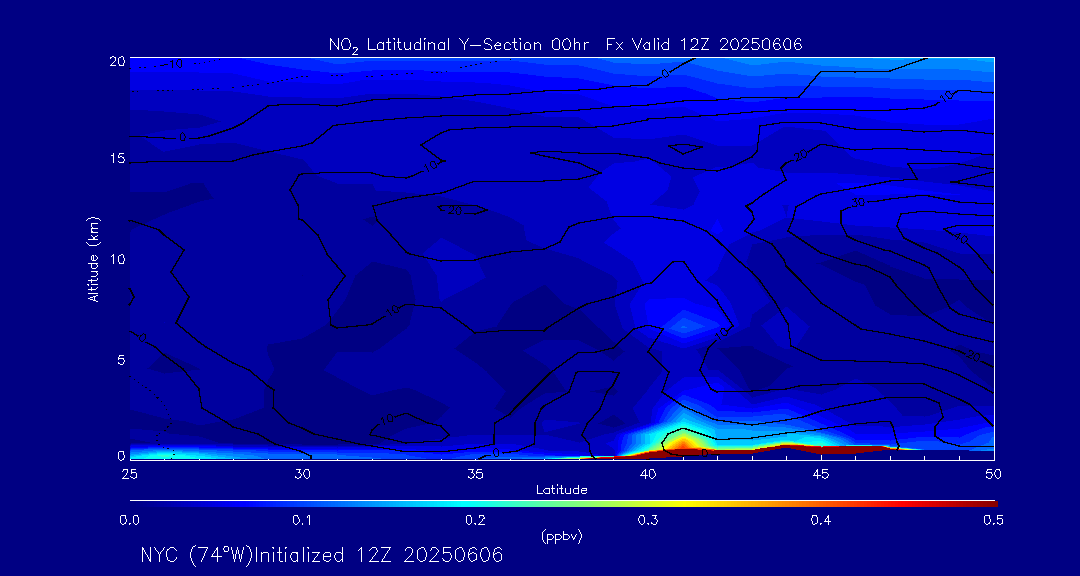Click the latitude axis tick label "35"
The height and width of the screenshot is (576, 1080).
tap(475, 474)
